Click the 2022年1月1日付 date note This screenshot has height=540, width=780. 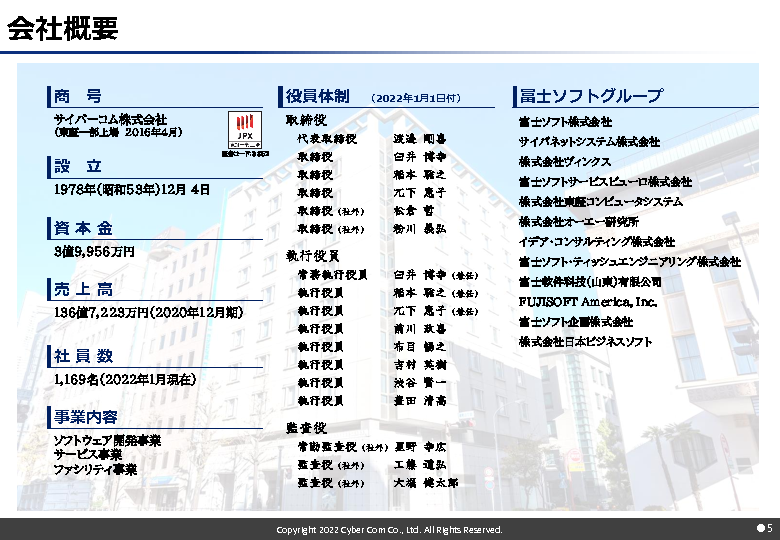415,98
